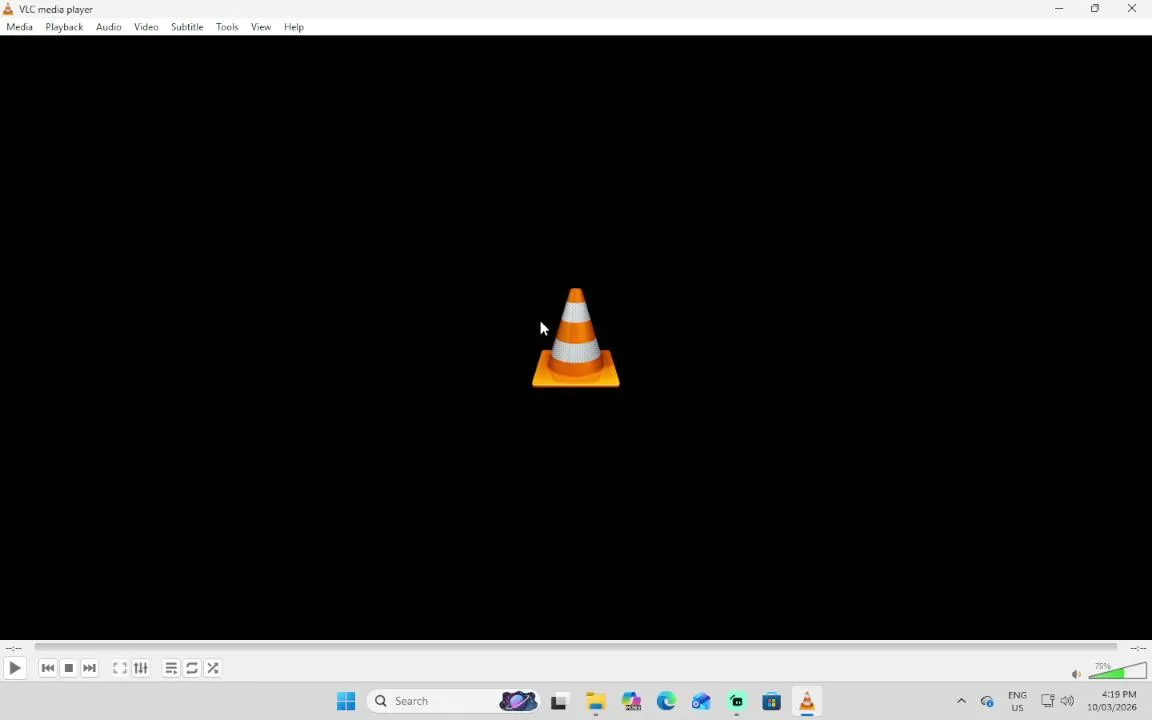Stop playback
Image resolution: width=1152 pixels, height=720 pixels.
tap(68, 668)
